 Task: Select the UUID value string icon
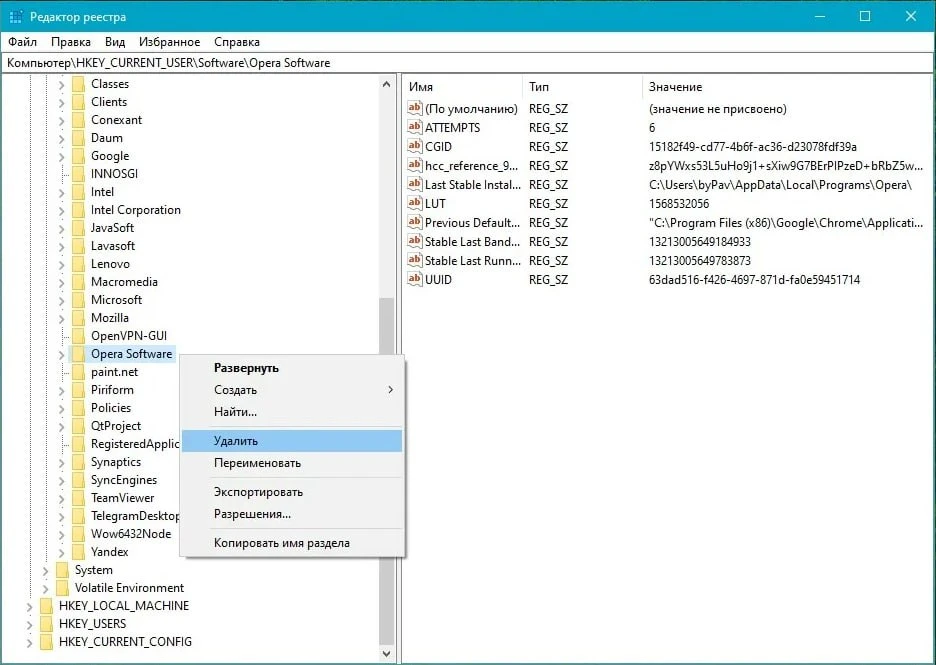point(414,279)
